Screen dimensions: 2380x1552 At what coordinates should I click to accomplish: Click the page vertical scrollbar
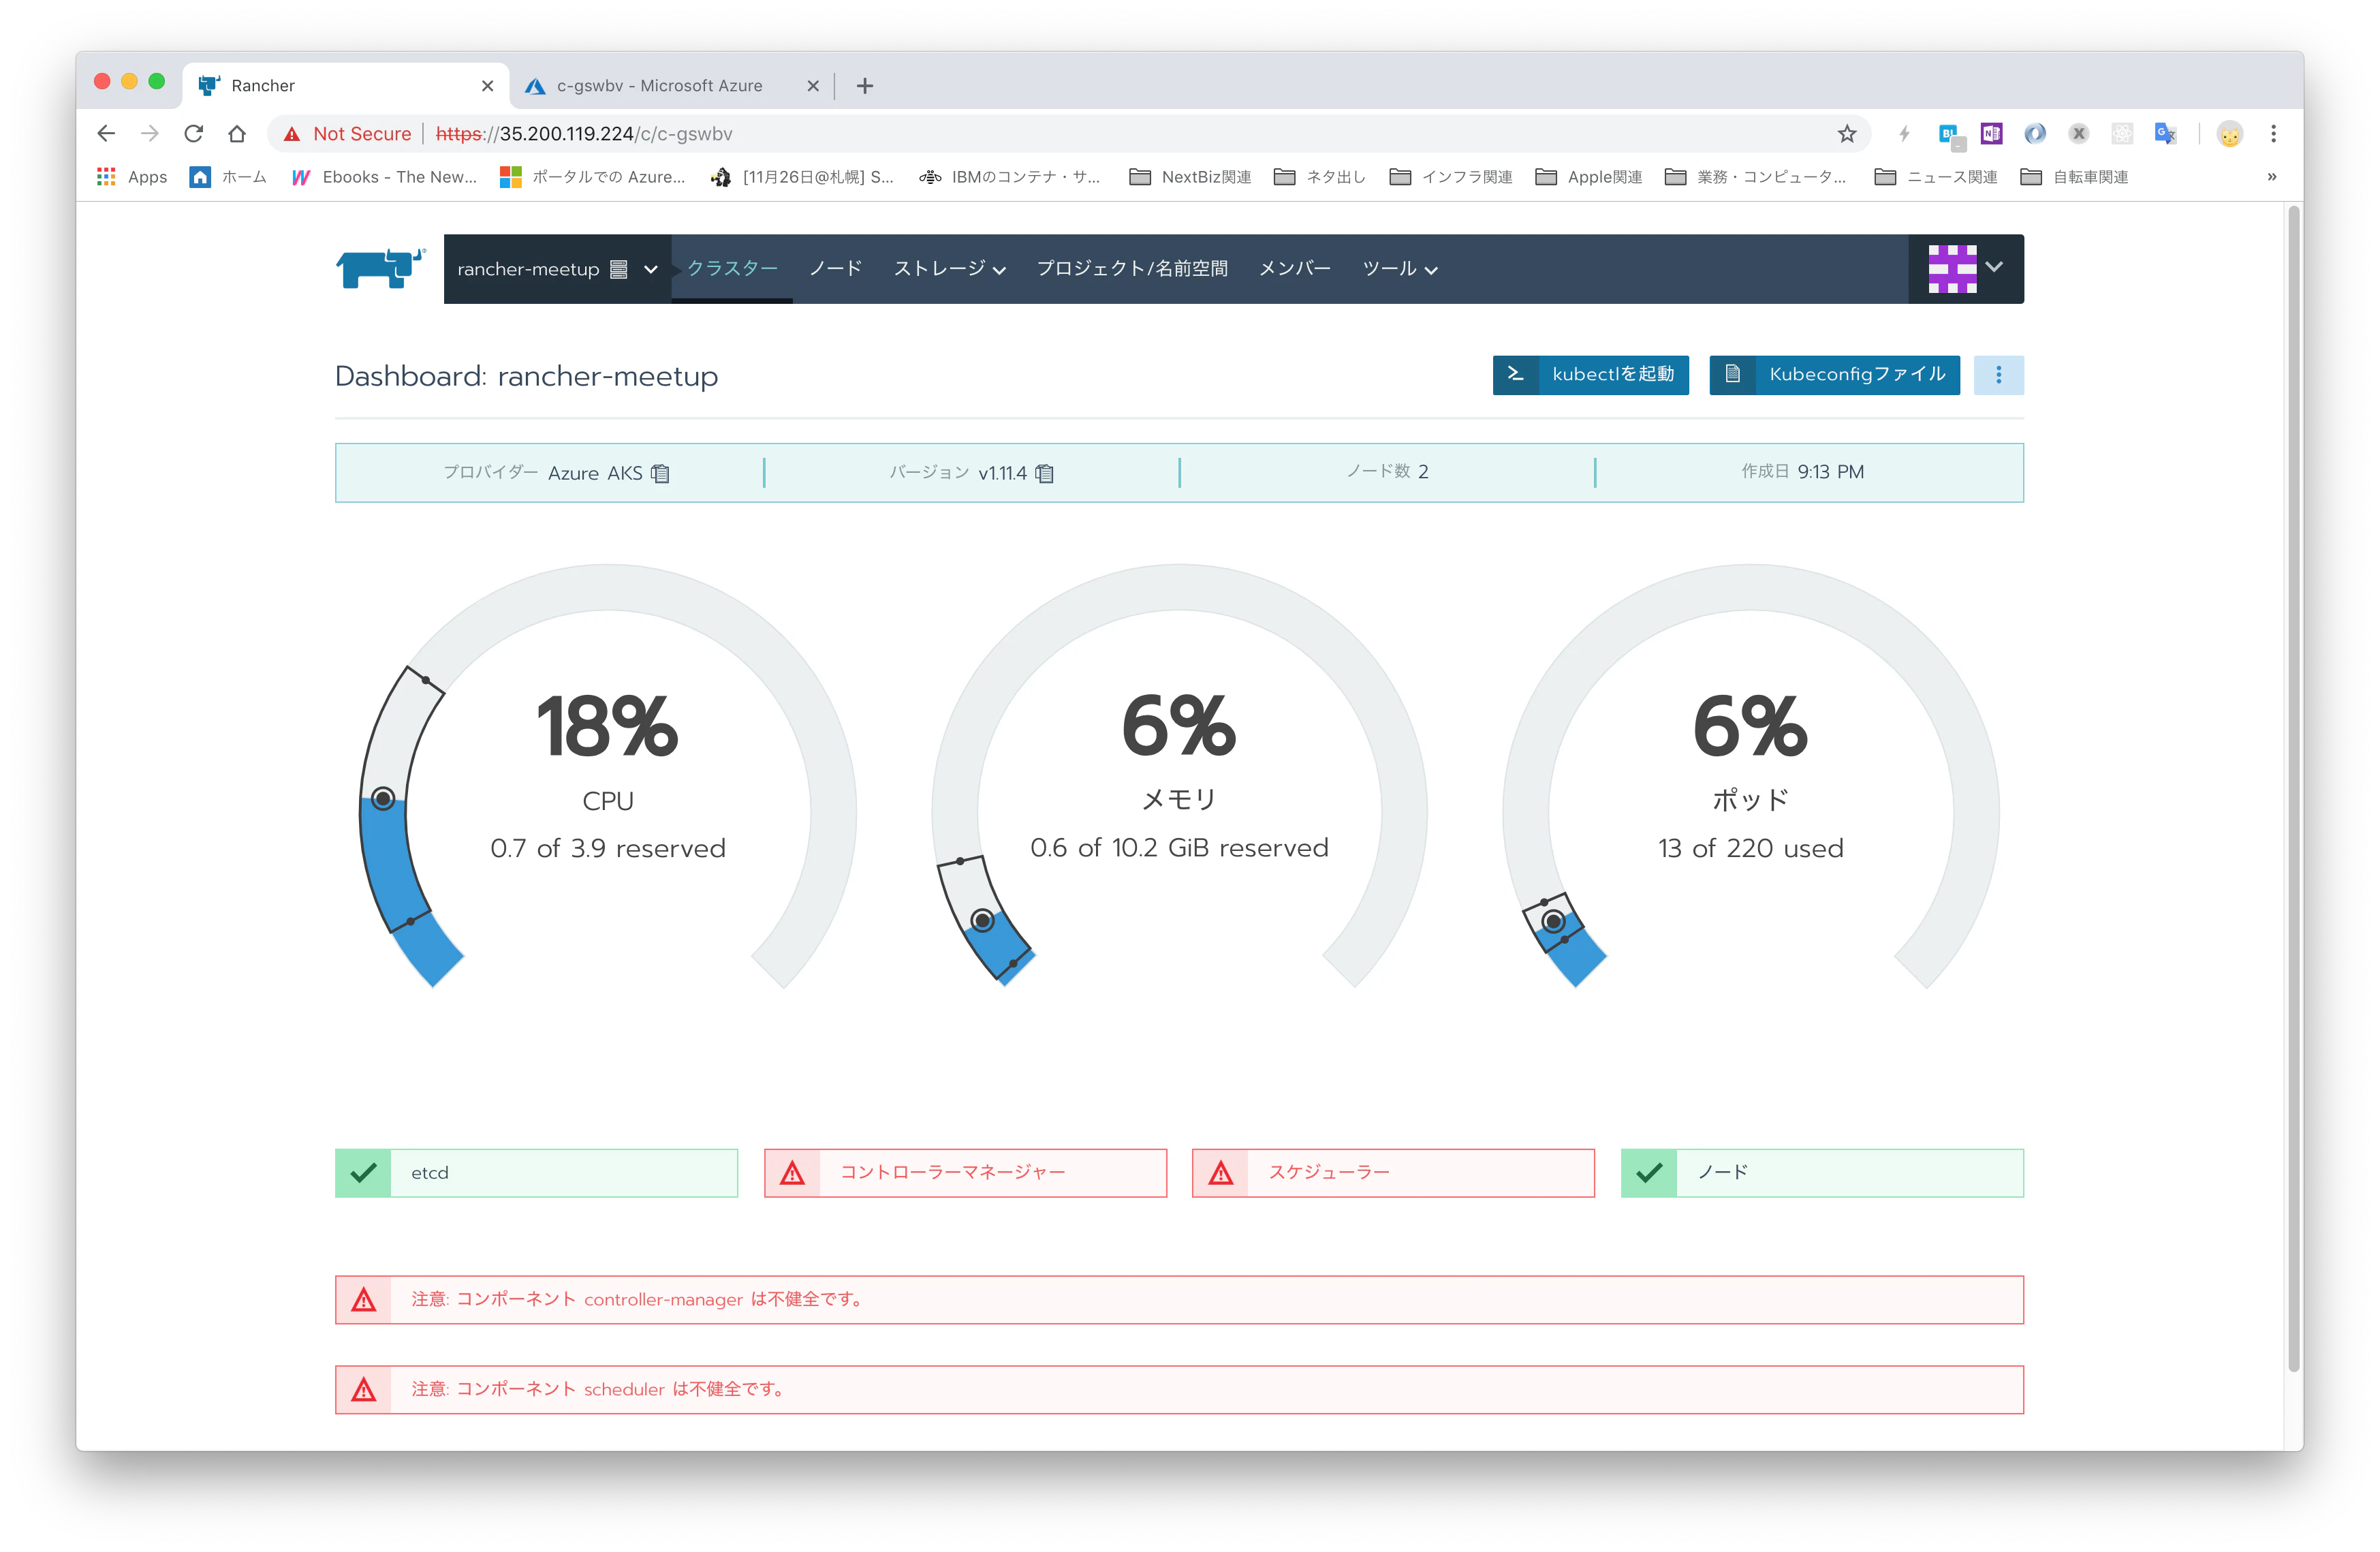pyautogui.click(x=2295, y=790)
